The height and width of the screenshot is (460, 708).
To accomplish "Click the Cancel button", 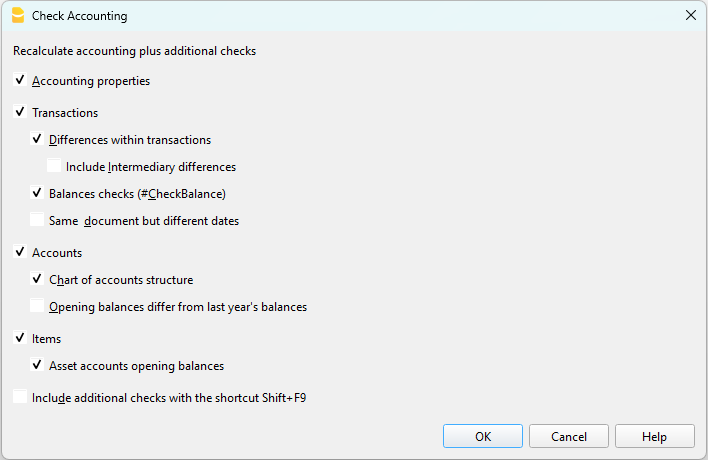I will pos(569,436).
